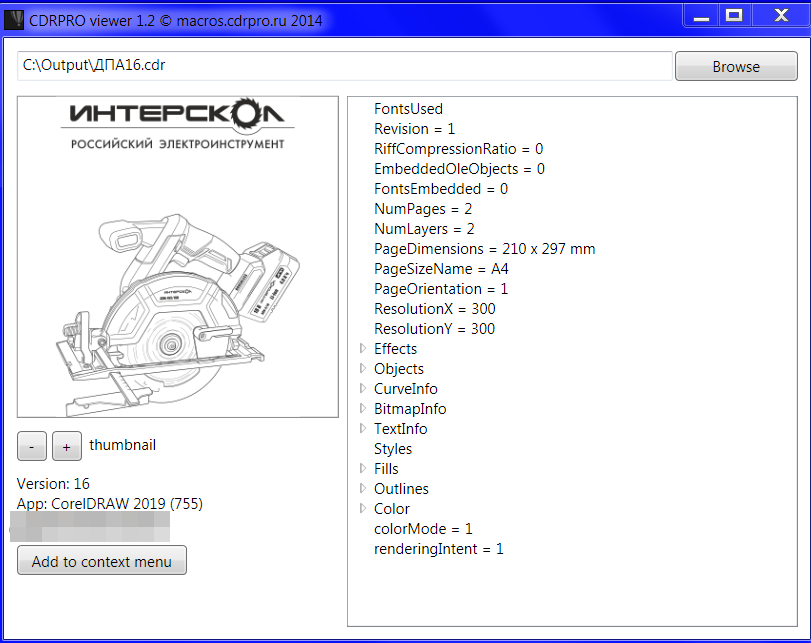Viewport: 811px width, 643px height.
Task: Select the FontsEmbedded = 0 row
Action: click(x=441, y=189)
